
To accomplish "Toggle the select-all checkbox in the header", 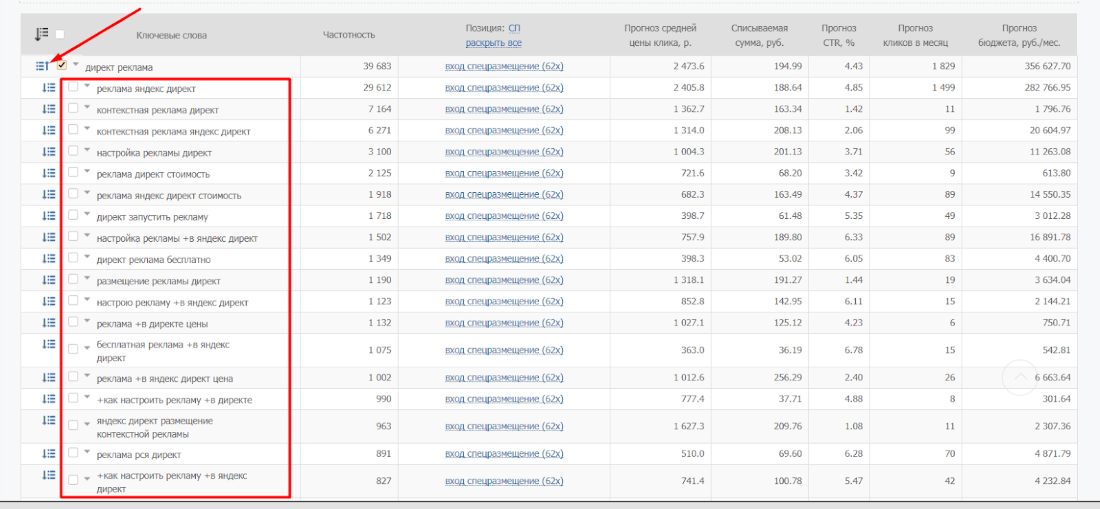I will pyautogui.click(x=60, y=35).
